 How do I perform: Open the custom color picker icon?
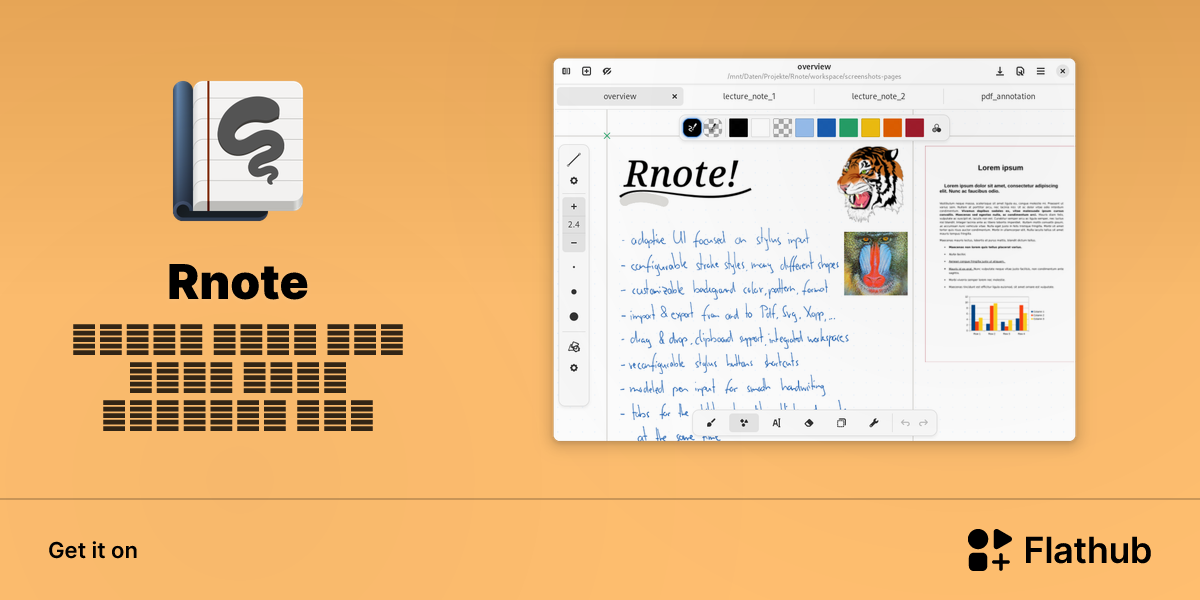(937, 127)
